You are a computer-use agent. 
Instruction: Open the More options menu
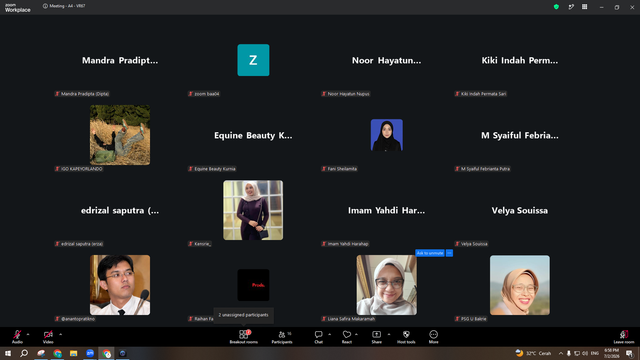coord(433,336)
